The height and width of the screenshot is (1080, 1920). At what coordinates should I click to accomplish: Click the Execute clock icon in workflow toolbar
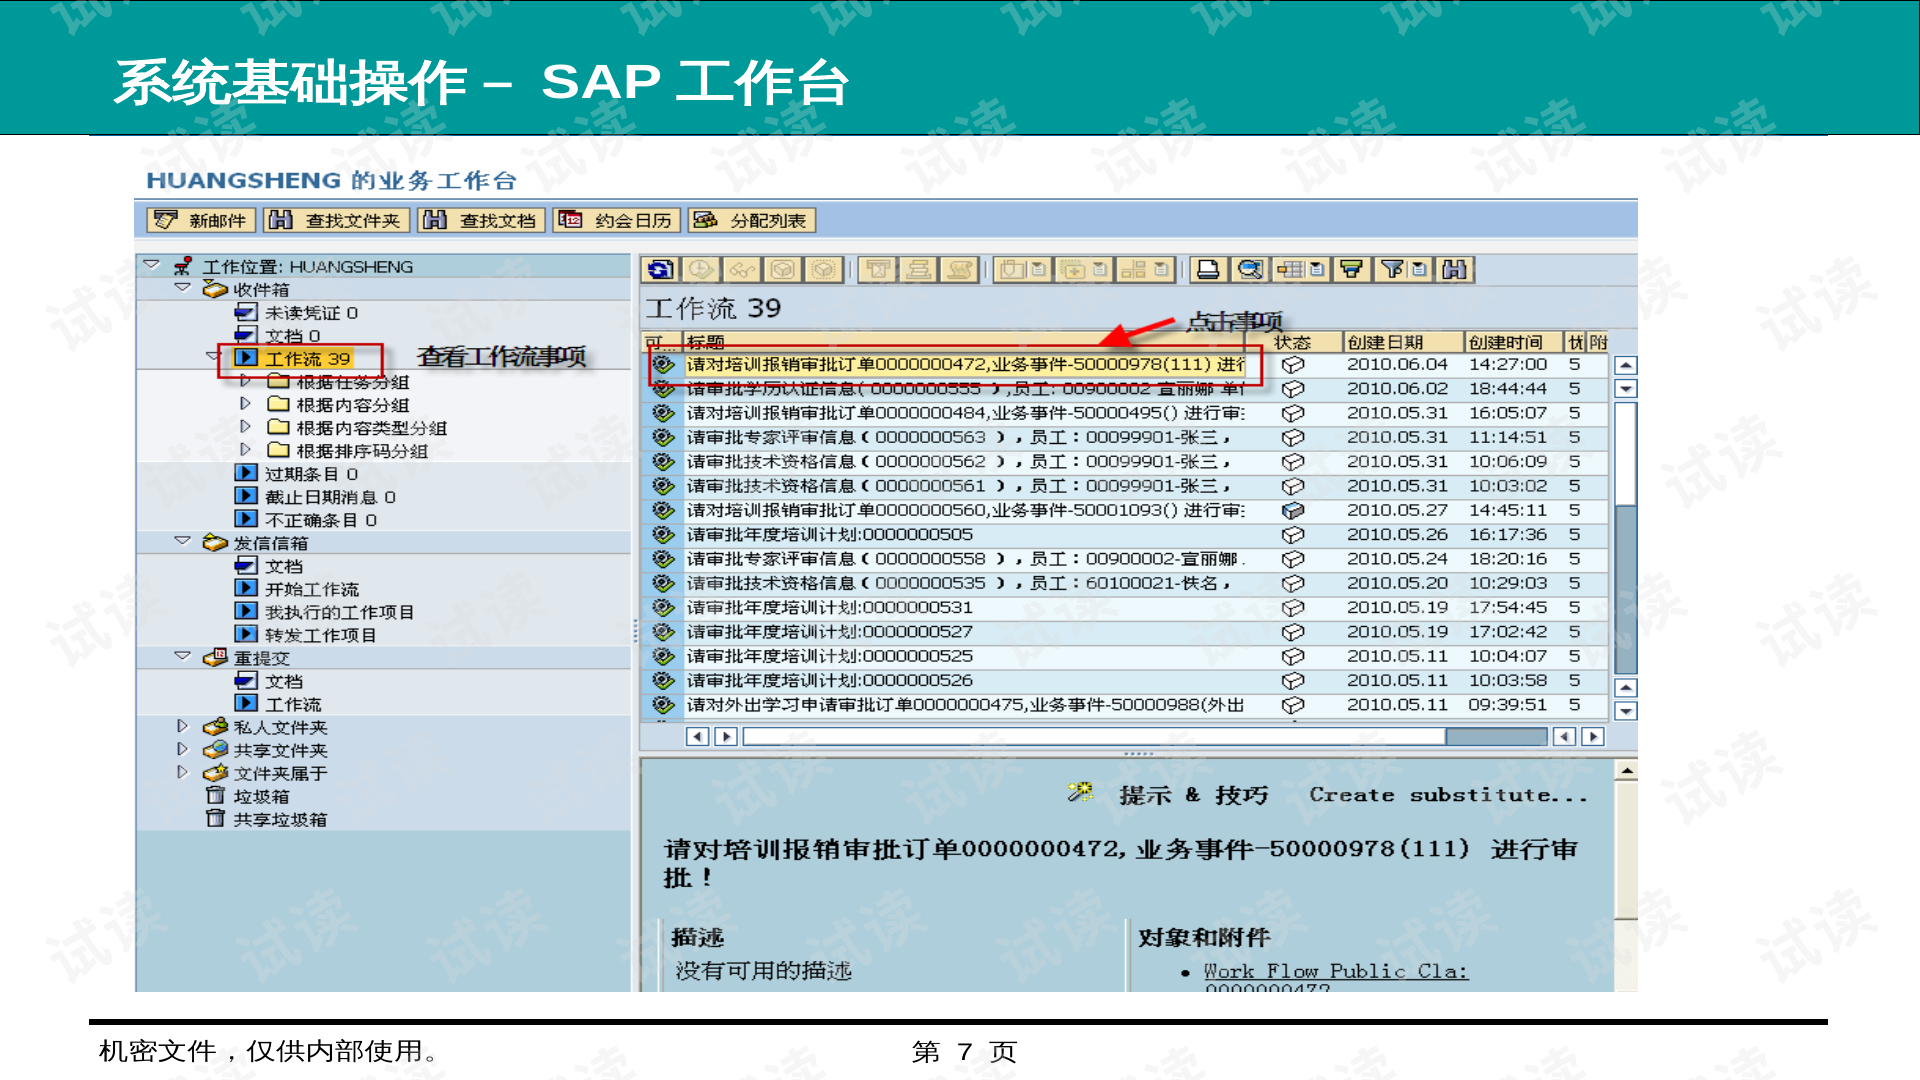click(701, 269)
